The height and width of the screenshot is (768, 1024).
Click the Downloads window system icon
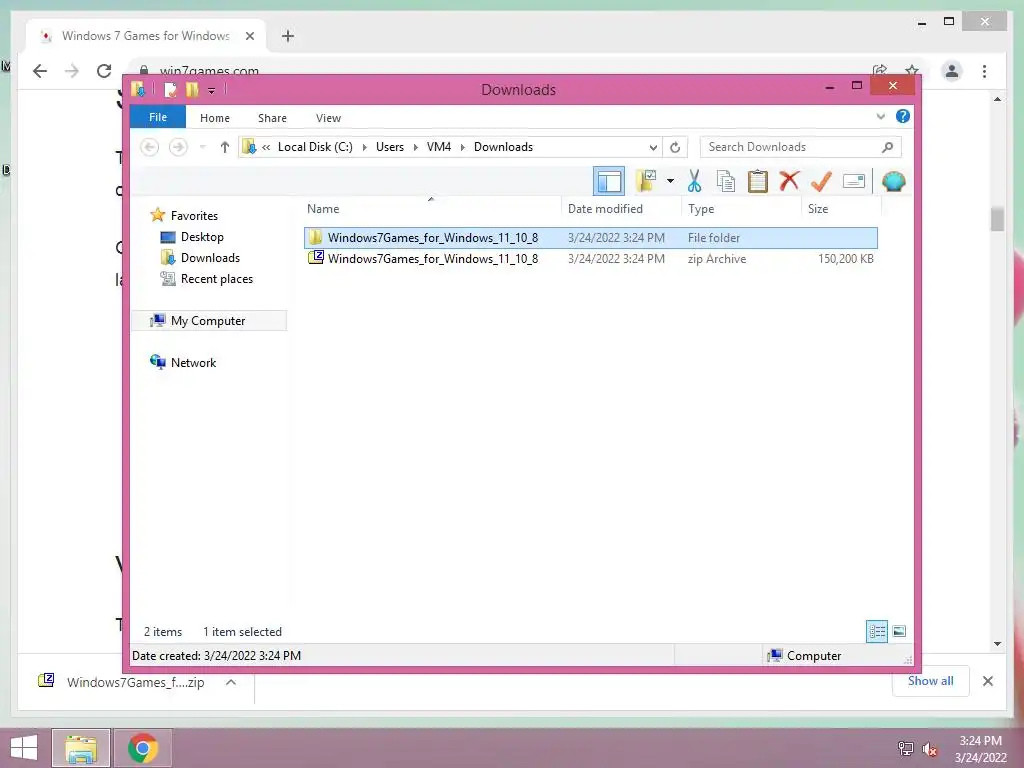click(x=138, y=89)
